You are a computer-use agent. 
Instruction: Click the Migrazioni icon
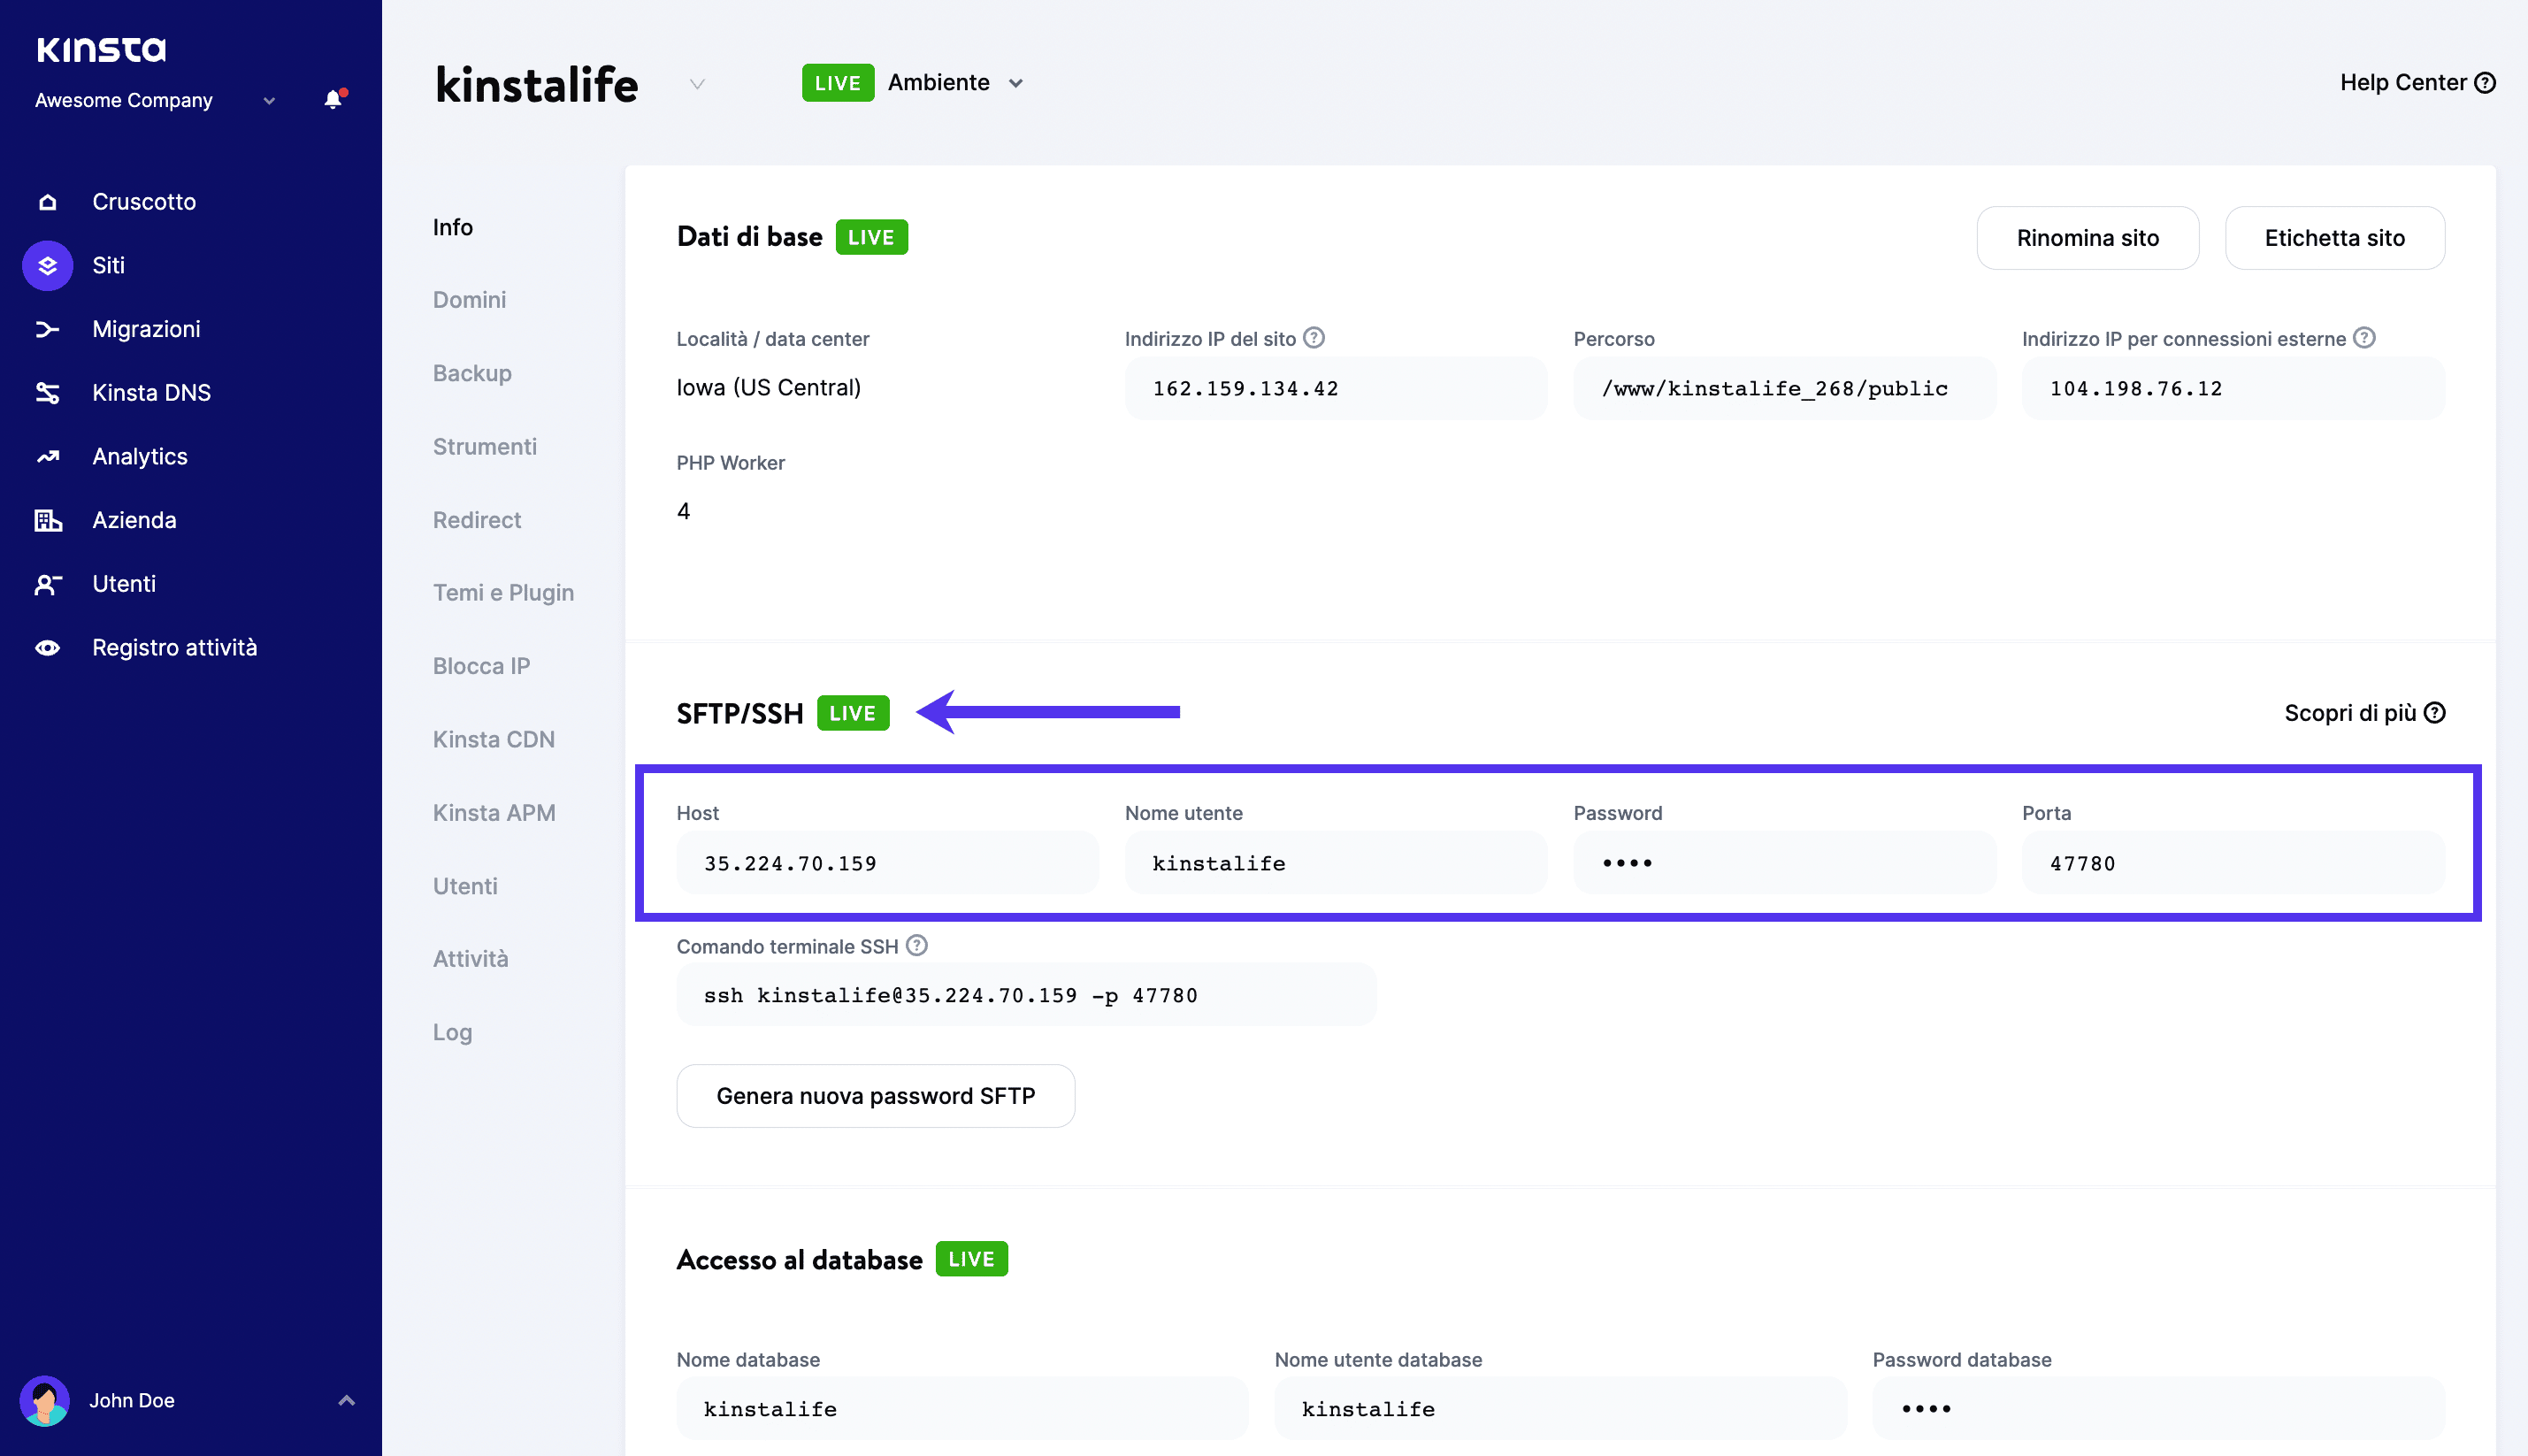point(47,328)
